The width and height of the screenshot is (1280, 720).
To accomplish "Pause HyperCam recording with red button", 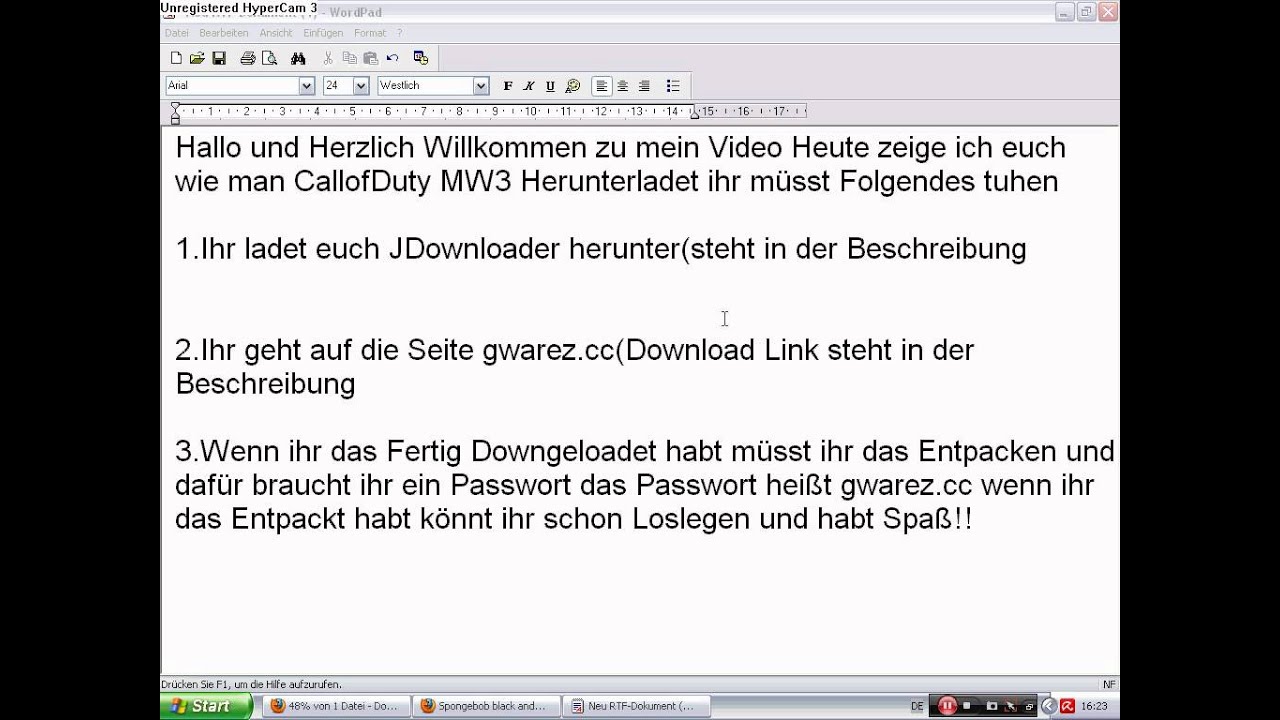I will tap(947, 706).
